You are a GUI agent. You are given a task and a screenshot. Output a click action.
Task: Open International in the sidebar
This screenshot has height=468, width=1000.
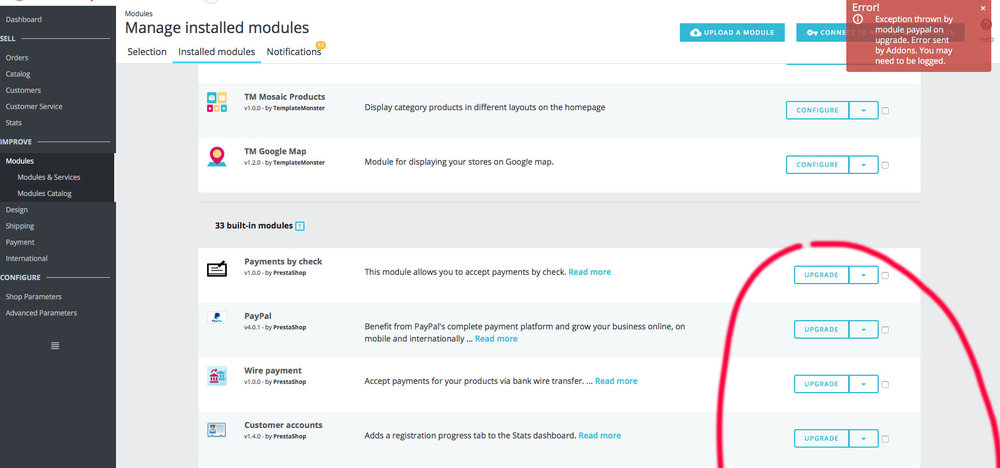tap(26, 258)
